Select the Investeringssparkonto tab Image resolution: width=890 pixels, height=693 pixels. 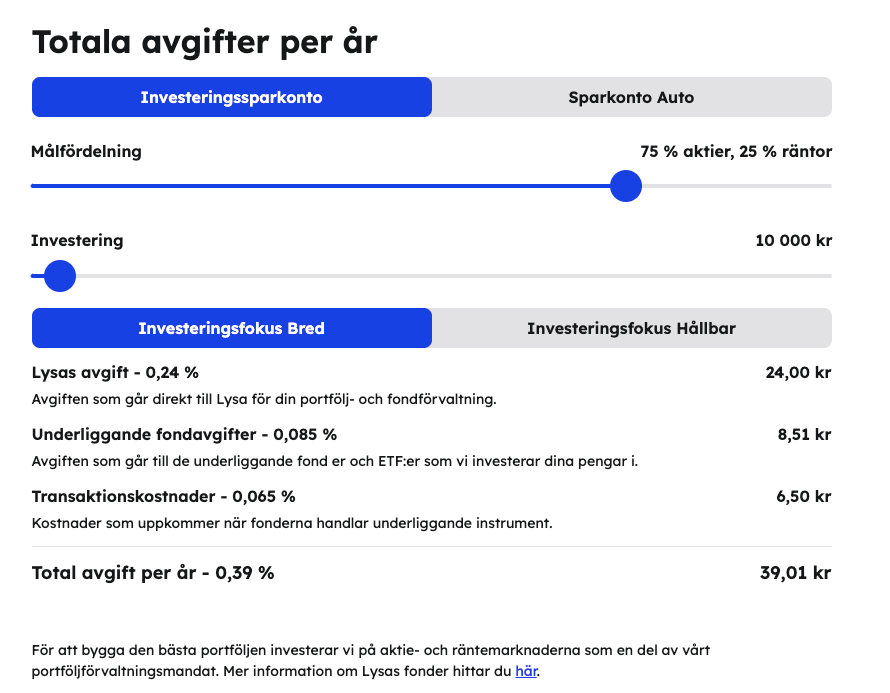[232, 97]
